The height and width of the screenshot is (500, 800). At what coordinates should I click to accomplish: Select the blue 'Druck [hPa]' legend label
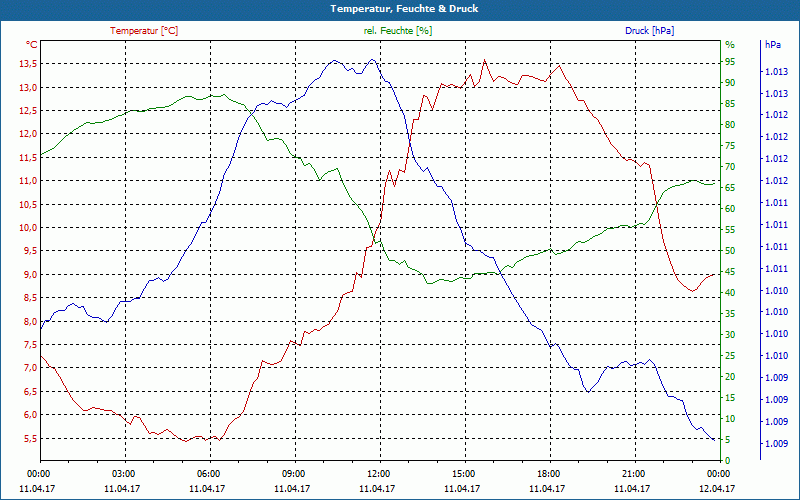(x=649, y=31)
